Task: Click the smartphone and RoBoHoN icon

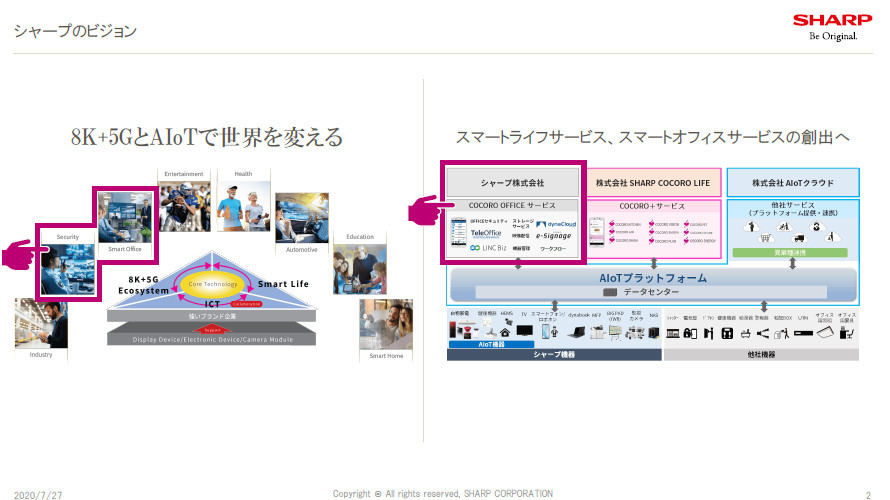Action: coord(549,331)
